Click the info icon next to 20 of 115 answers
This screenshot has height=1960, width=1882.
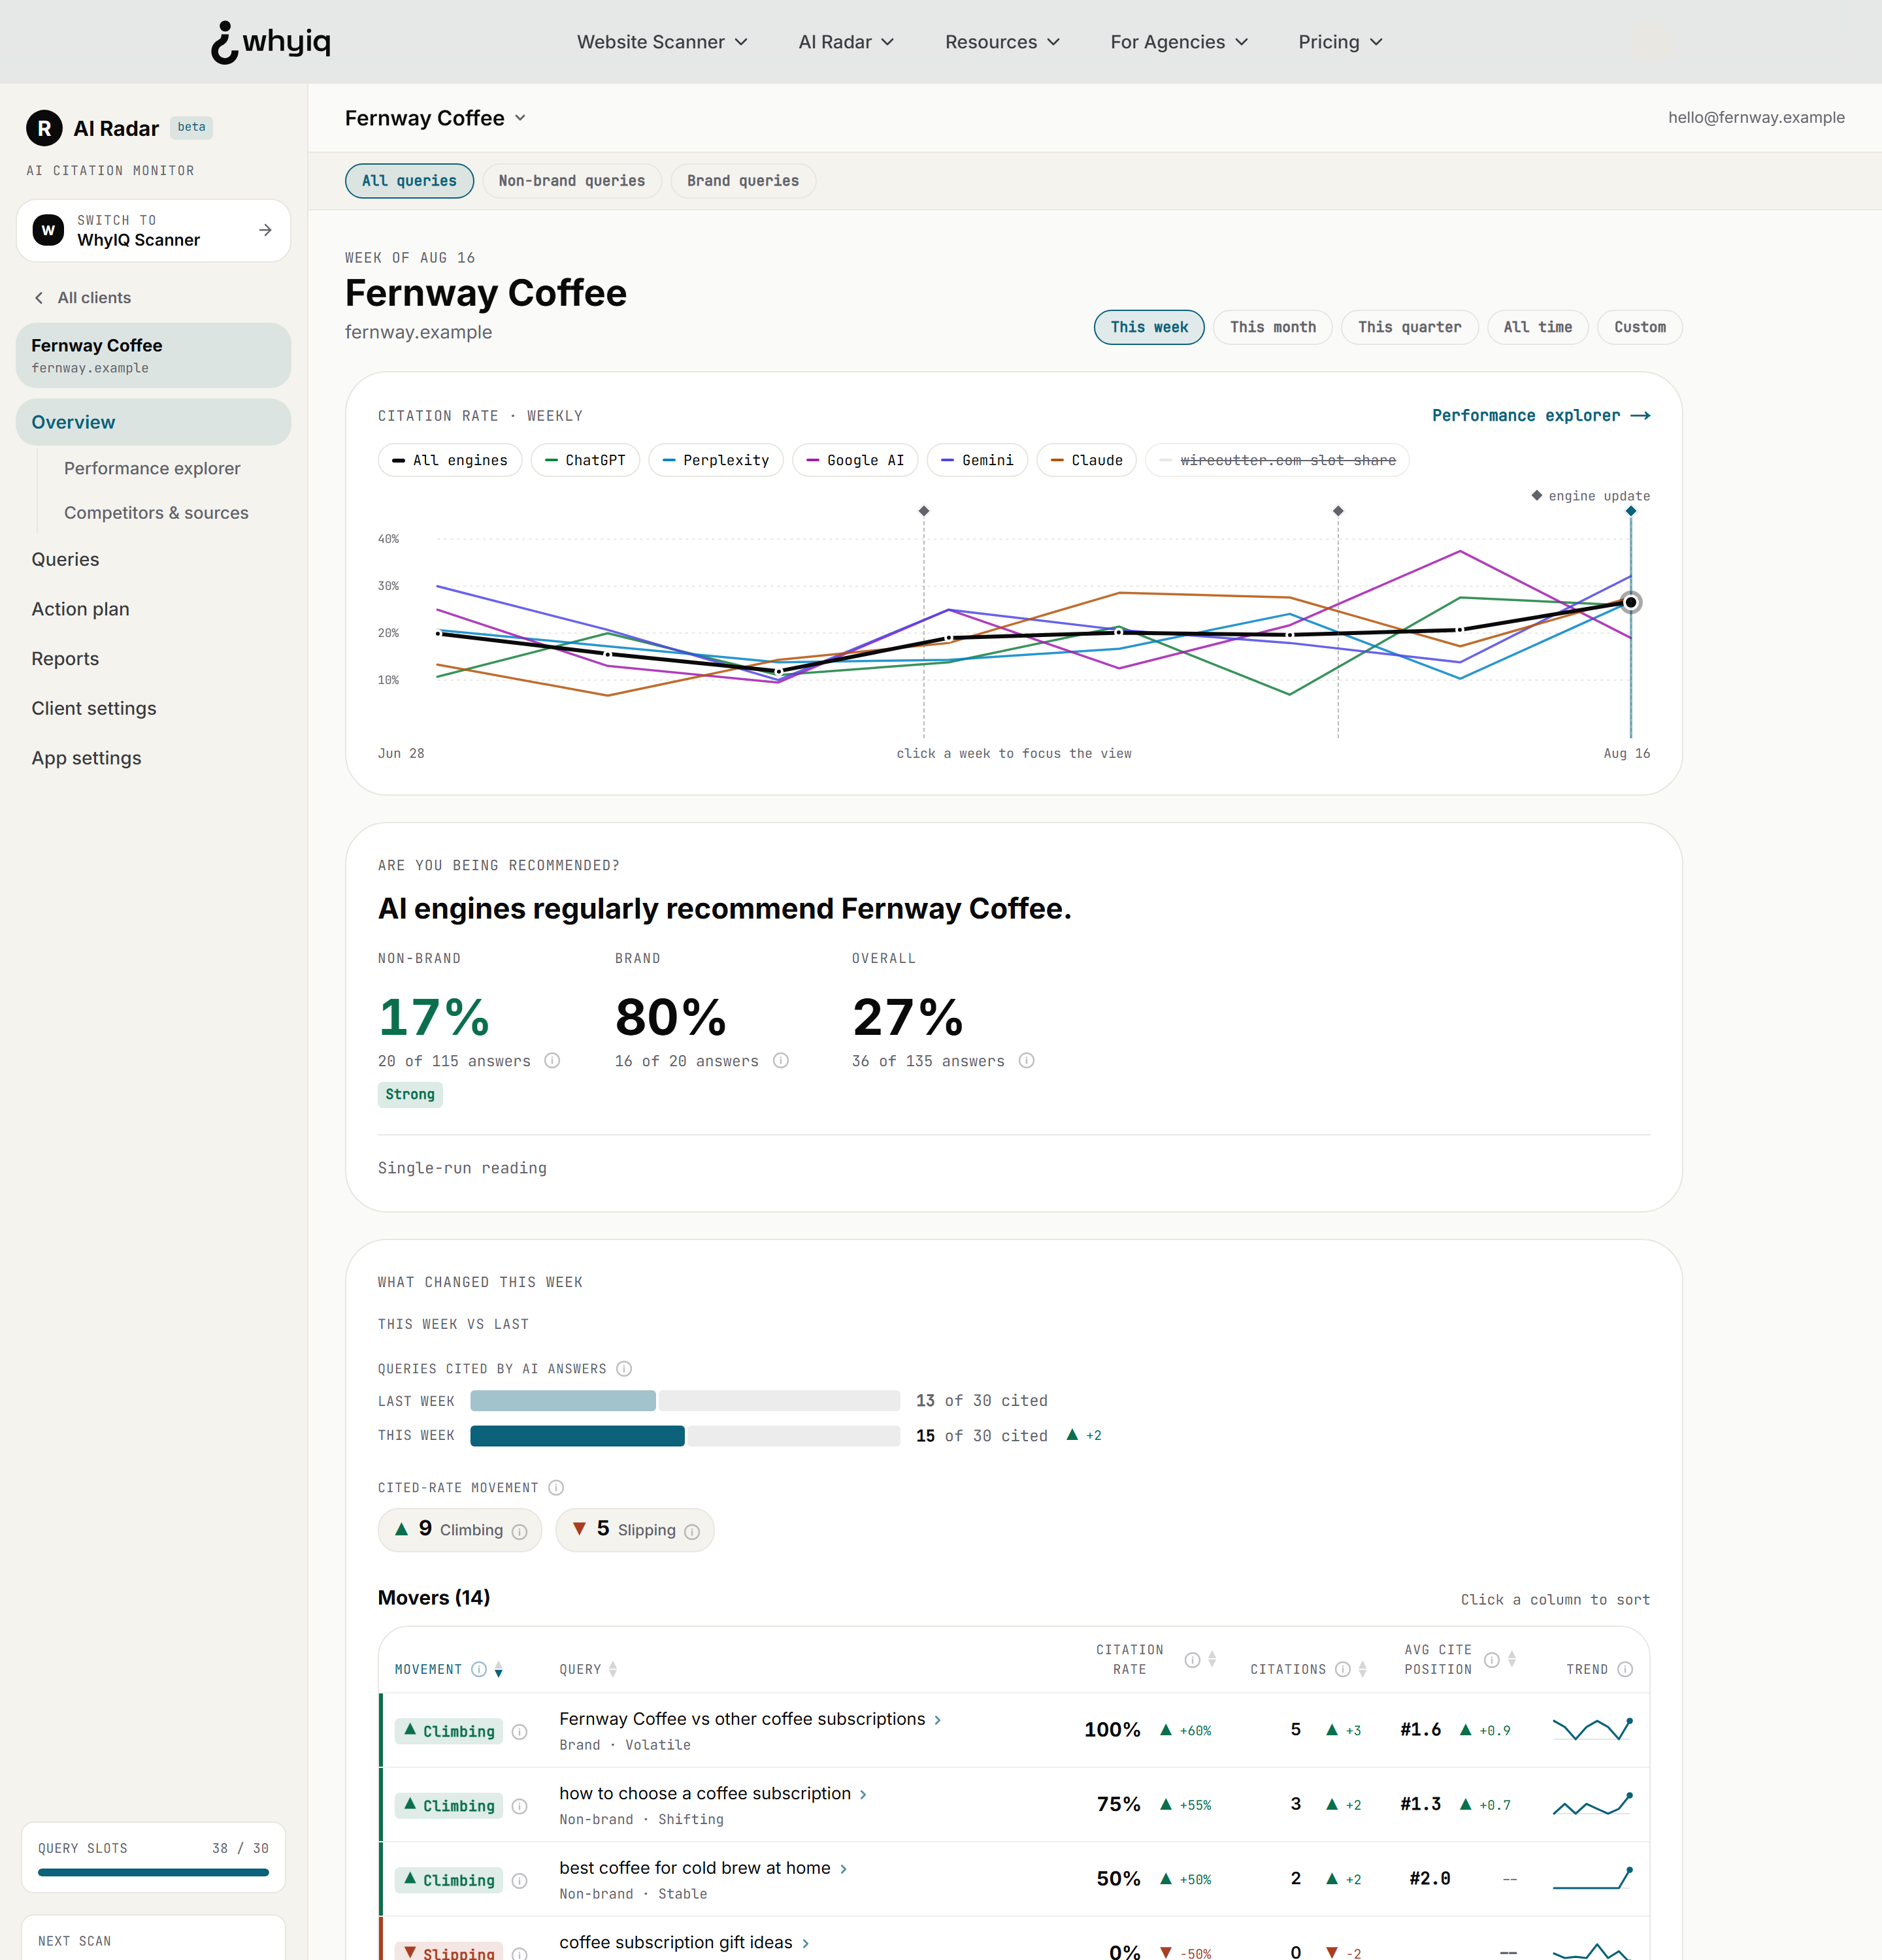tap(552, 1060)
